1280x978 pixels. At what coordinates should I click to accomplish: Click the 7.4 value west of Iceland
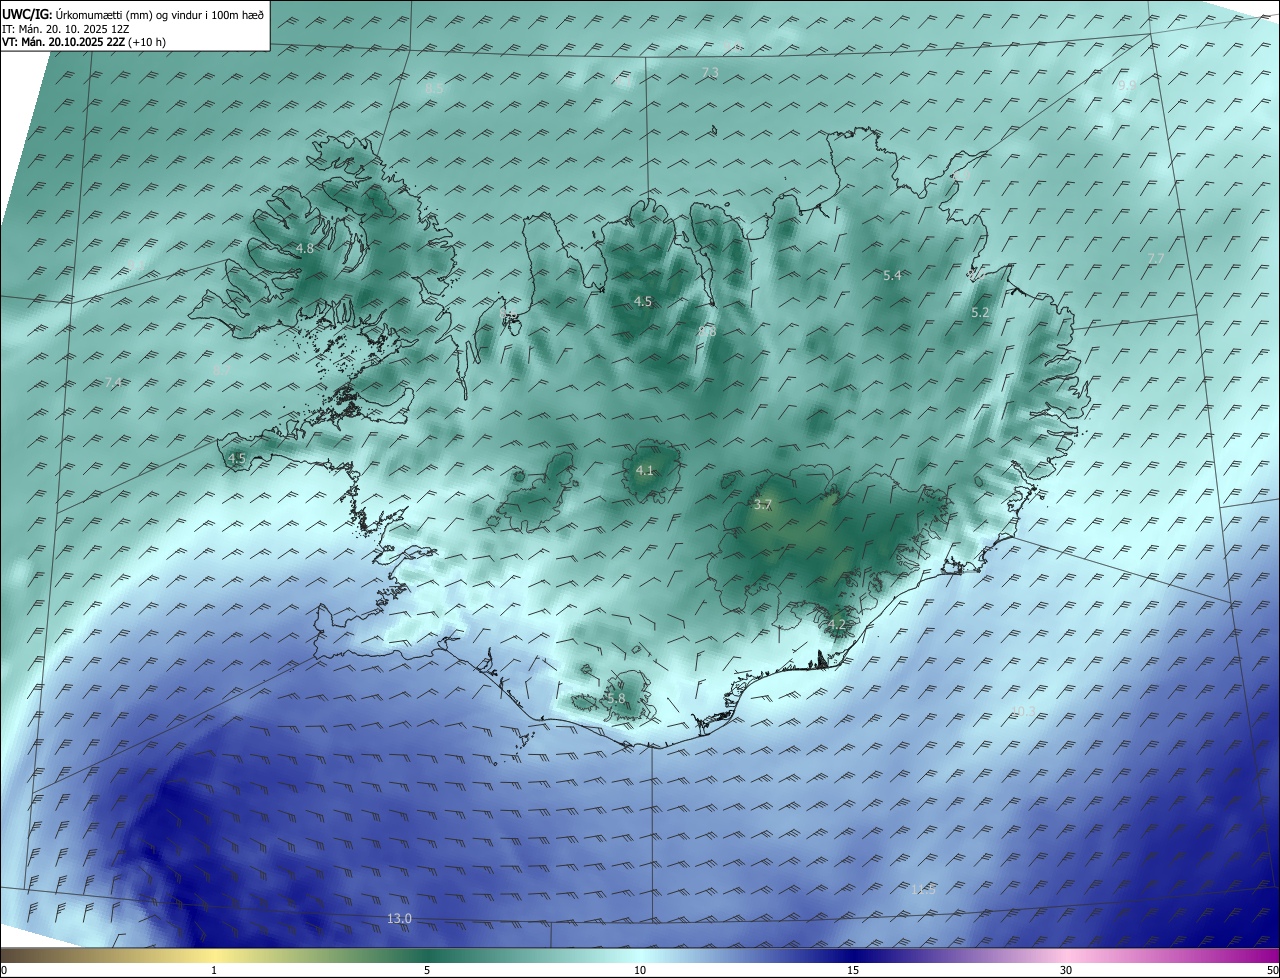pos(113,383)
